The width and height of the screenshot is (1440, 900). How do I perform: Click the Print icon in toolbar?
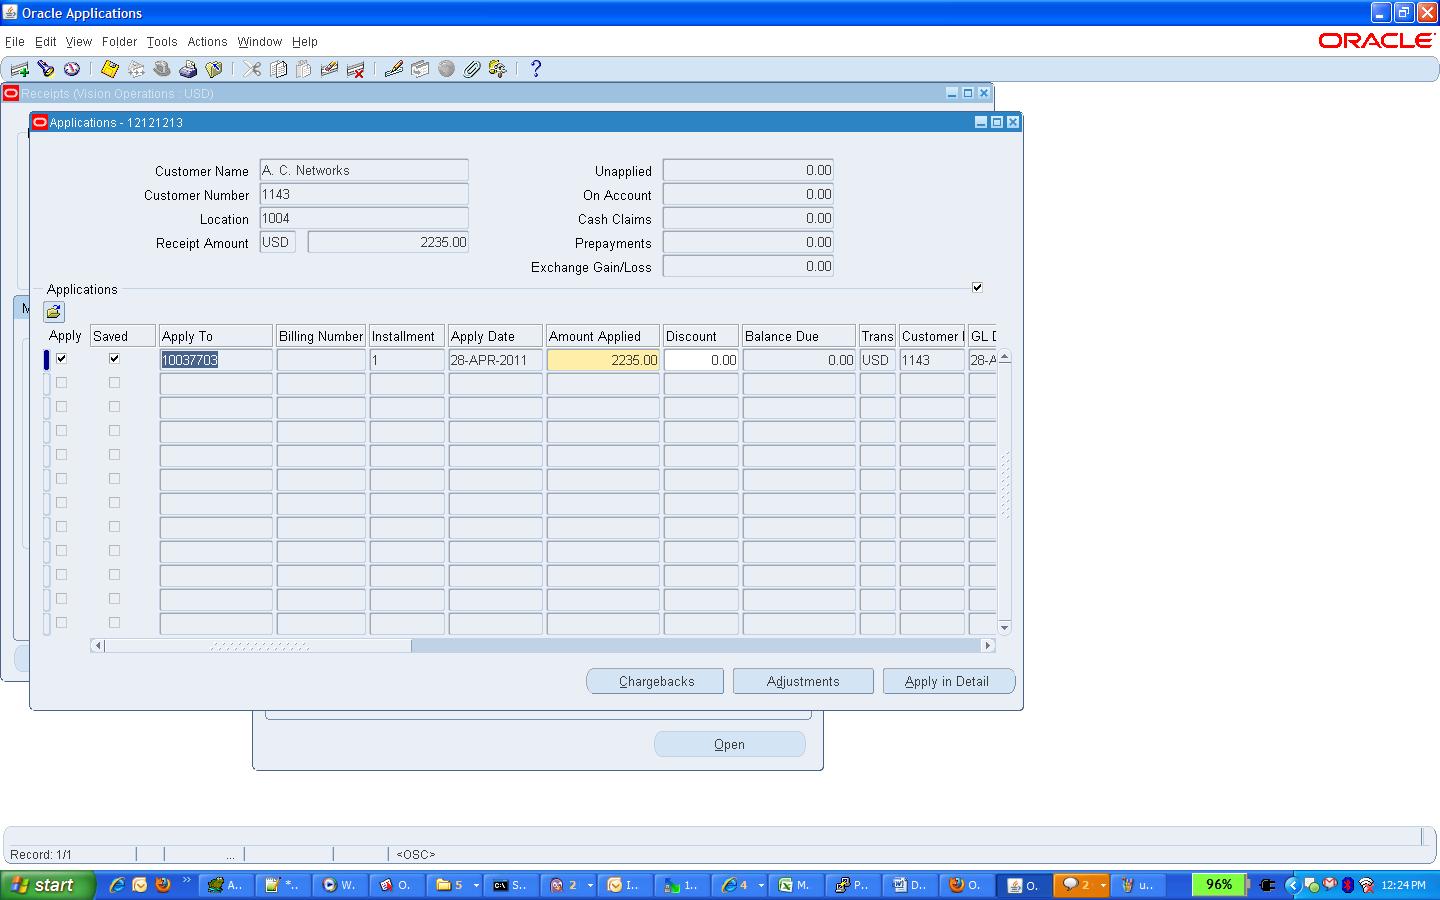click(188, 69)
